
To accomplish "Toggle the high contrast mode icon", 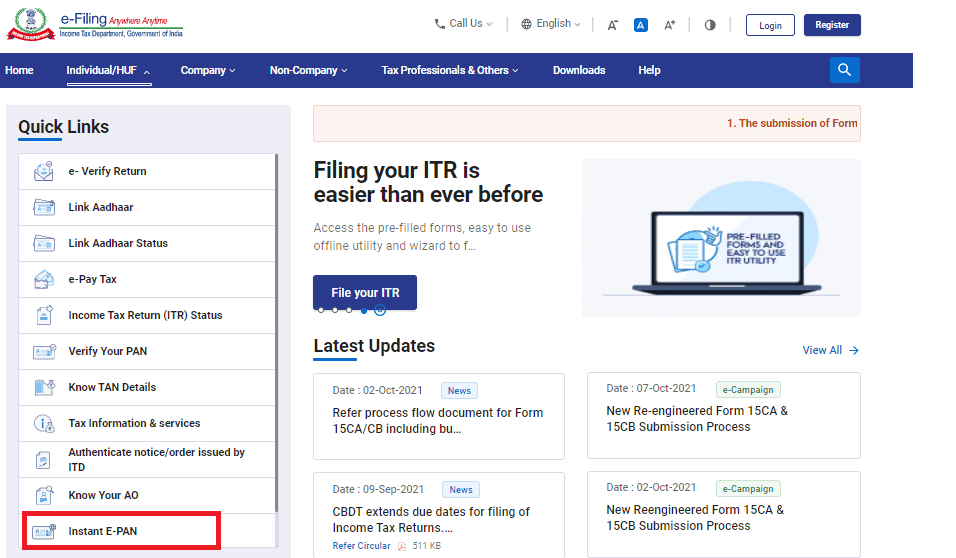I will coord(710,25).
